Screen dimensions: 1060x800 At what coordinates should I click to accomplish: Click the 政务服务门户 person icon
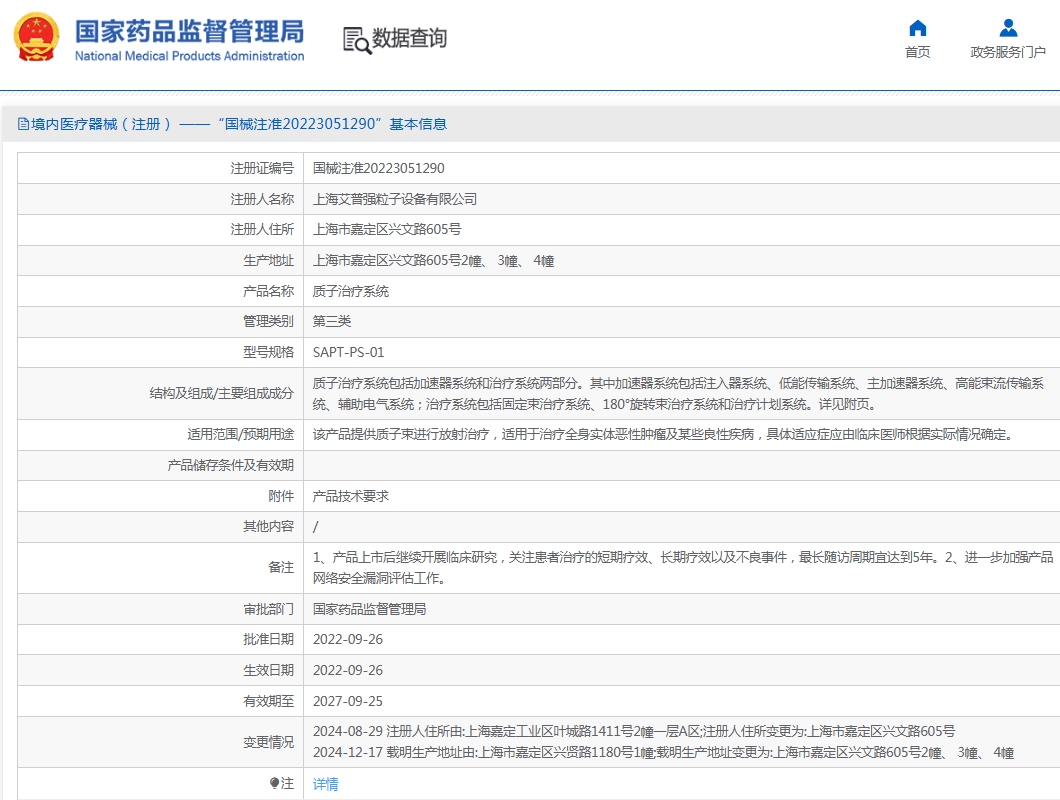click(1008, 28)
